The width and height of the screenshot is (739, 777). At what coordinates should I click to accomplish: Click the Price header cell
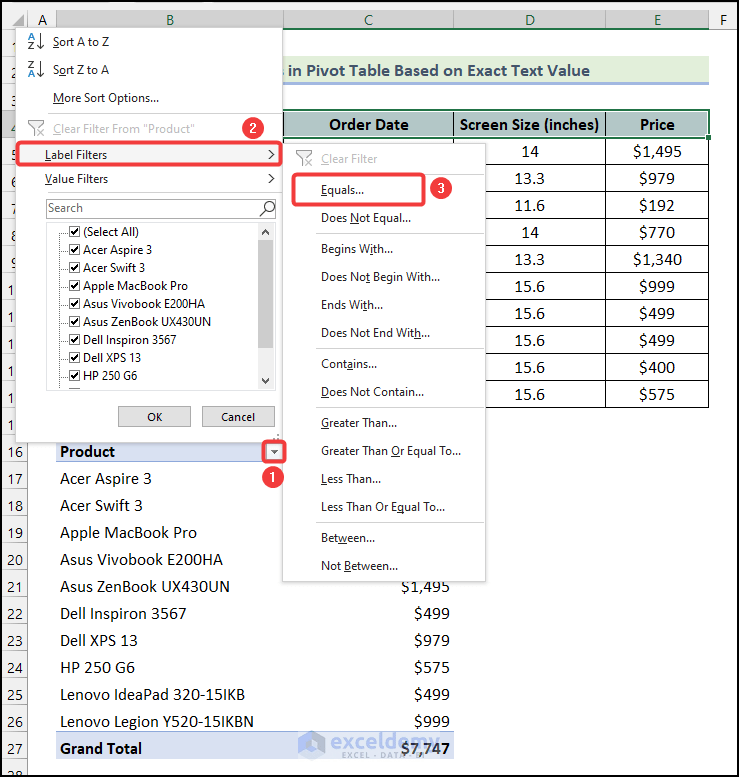pos(657,124)
